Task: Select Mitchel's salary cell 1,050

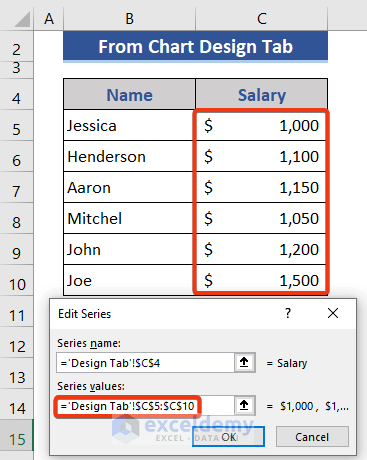Action: tap(262, 218)
